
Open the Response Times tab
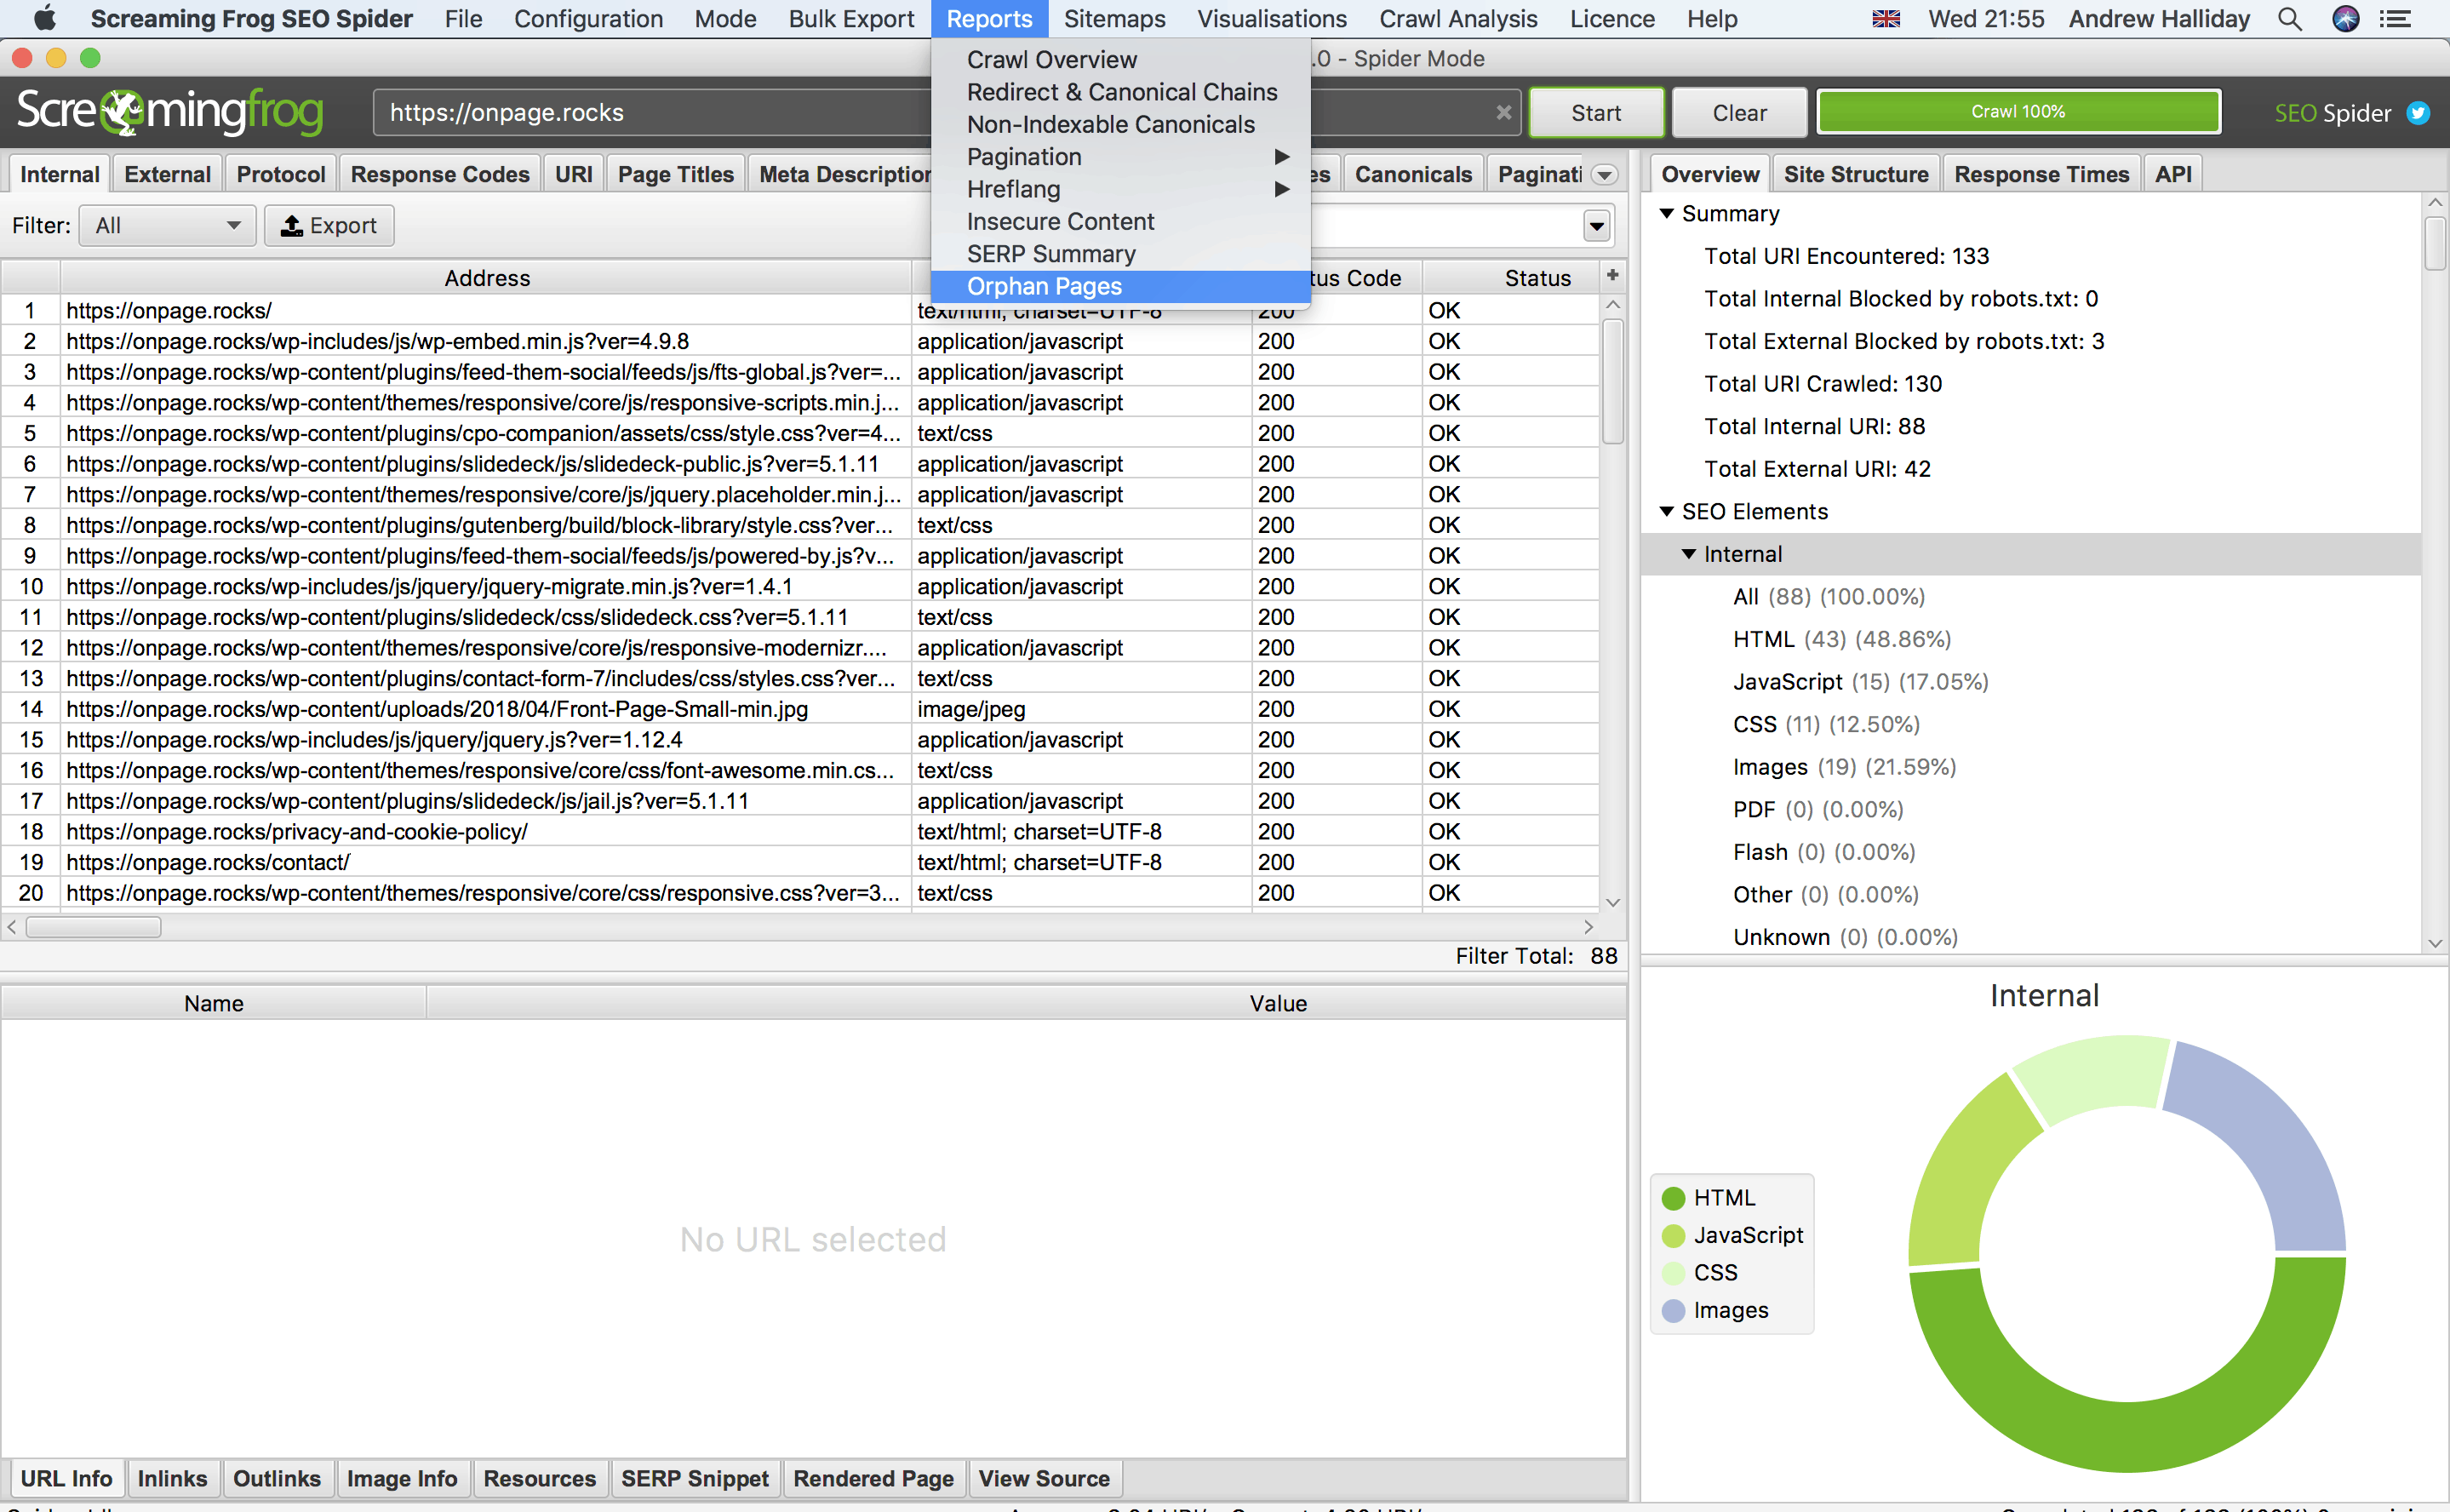tap(2042, 174)
